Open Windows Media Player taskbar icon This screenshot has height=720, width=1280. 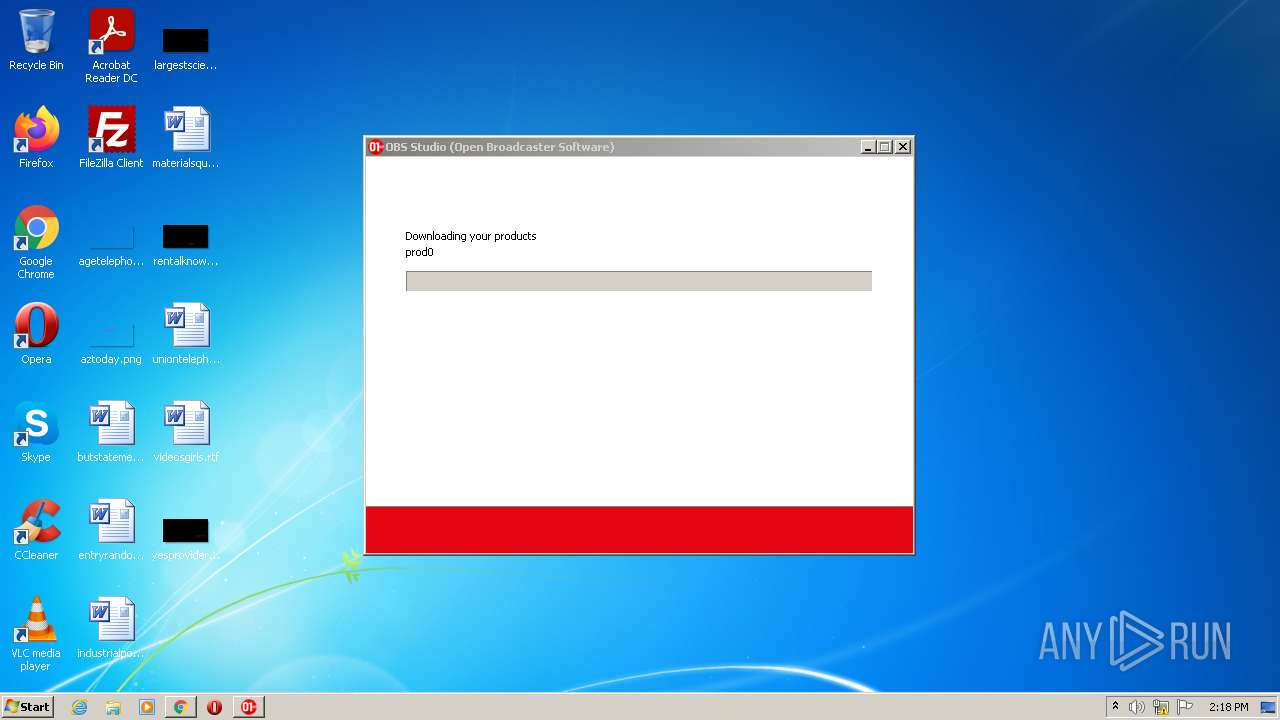pos(147,707)
